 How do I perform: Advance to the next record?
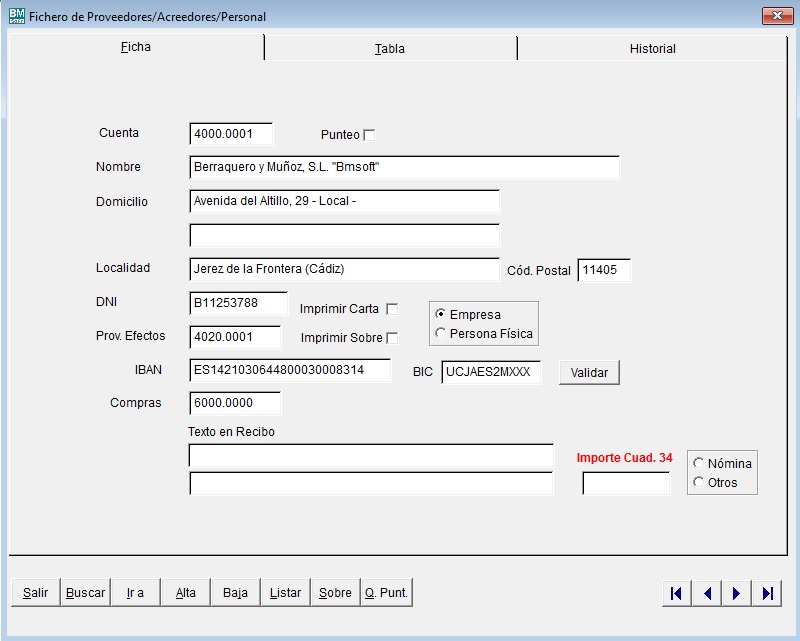pyautogui.click(x=737, y=593)
